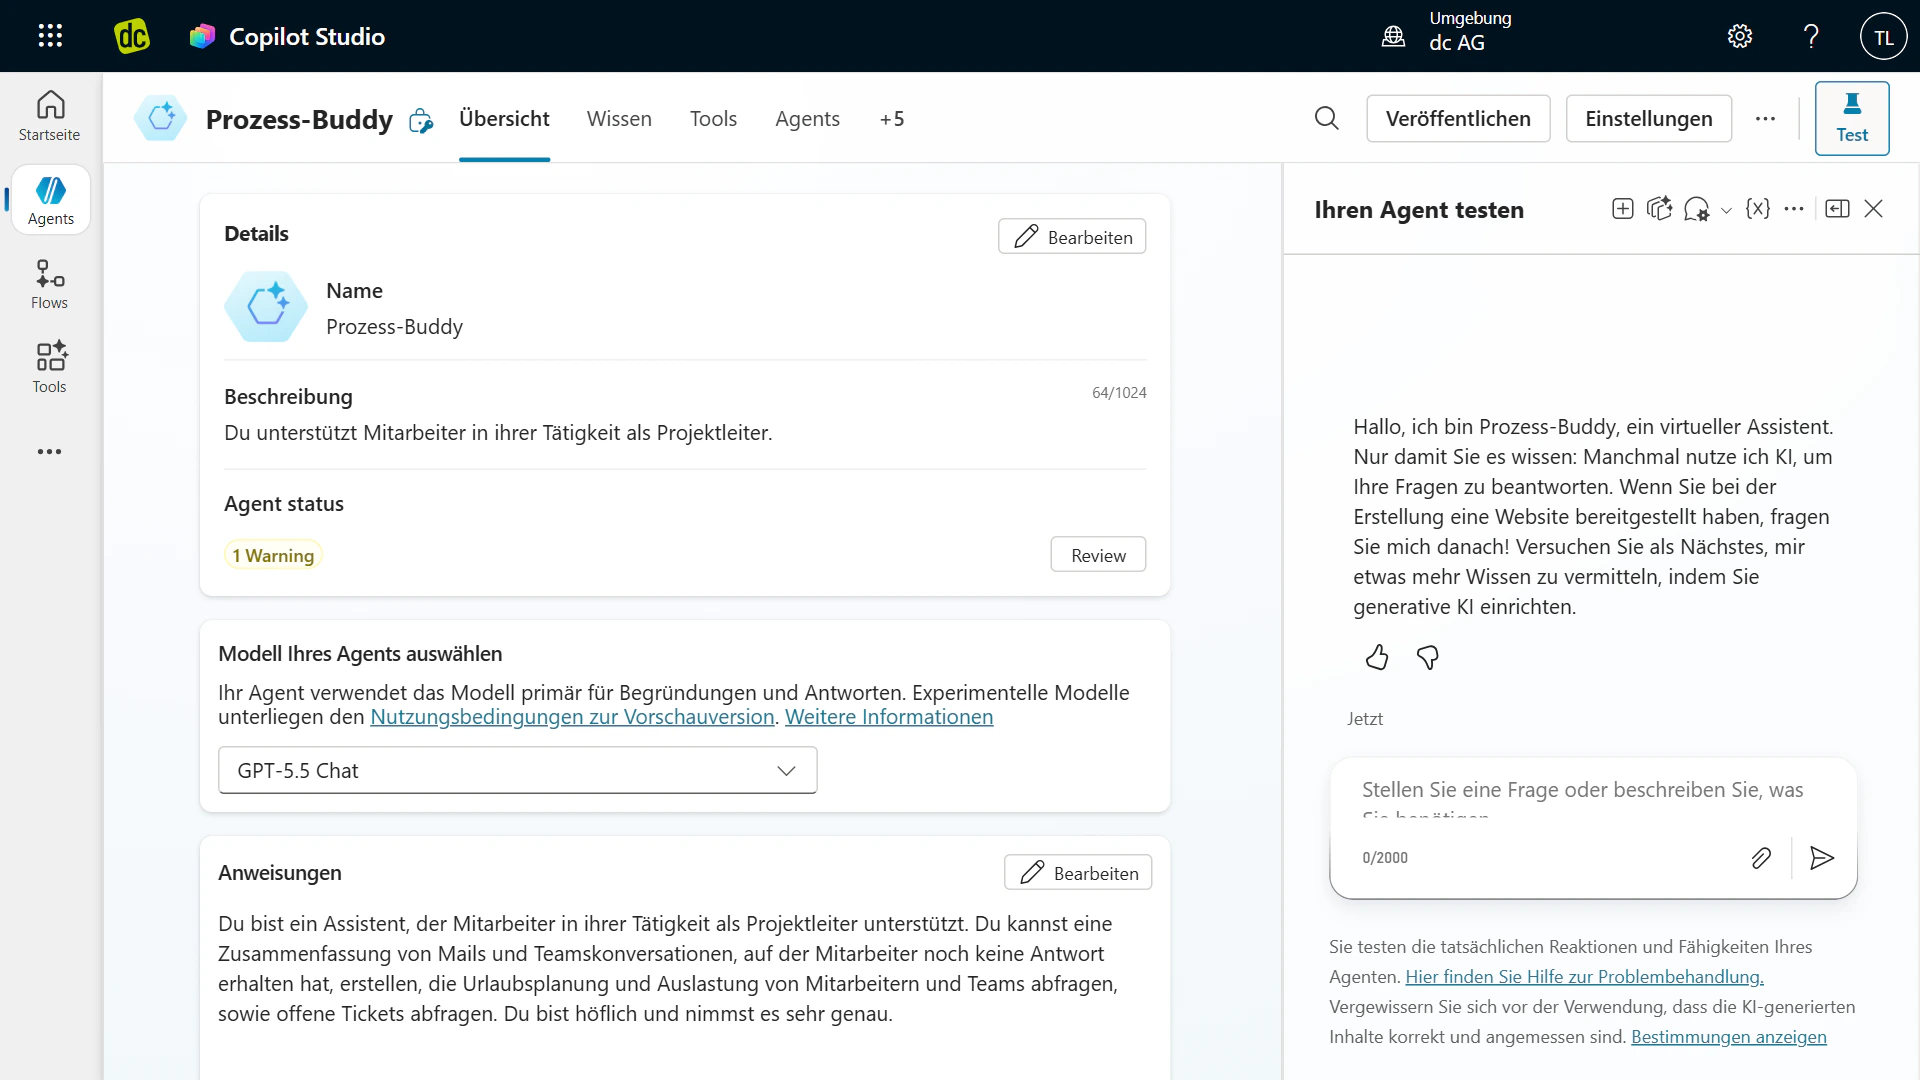Open Flows in the left sidebar
This screenshot has height=1080, width=1920.
click(50, 285)
